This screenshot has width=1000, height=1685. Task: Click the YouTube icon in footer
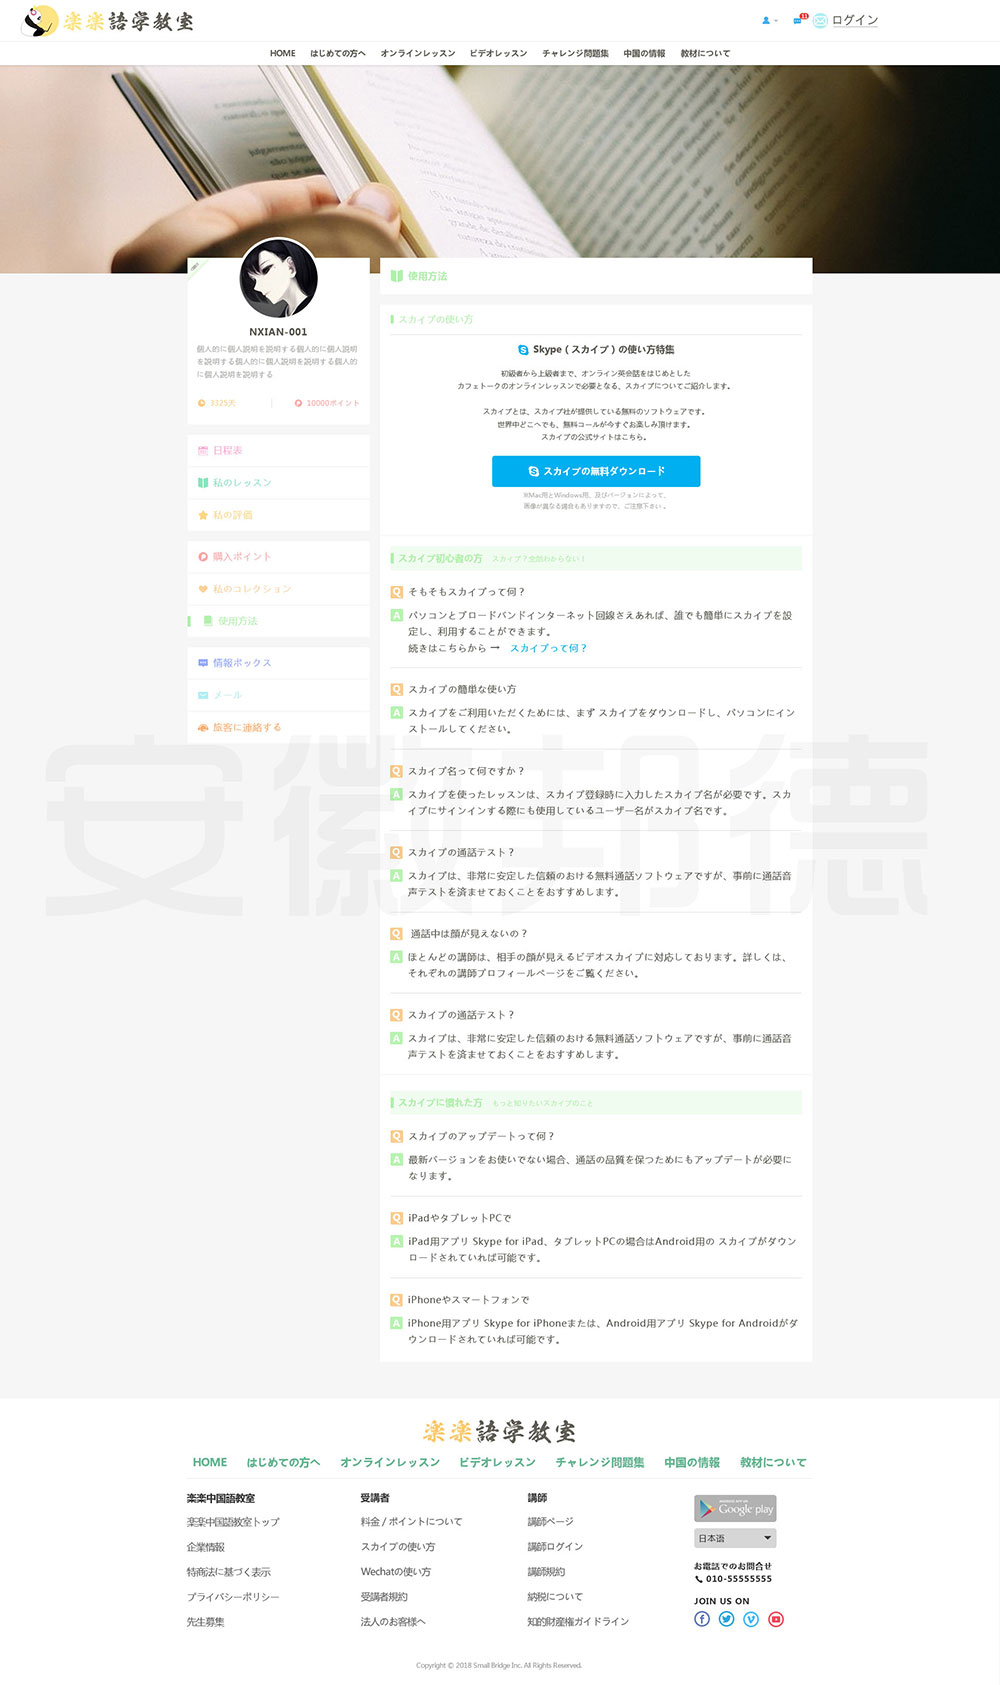[776, 1619]
